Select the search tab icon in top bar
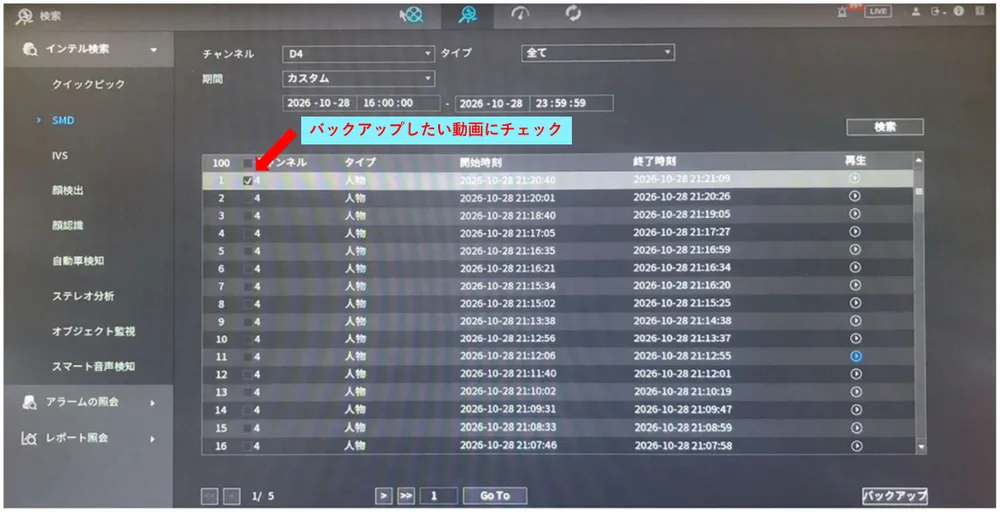1000x512 pixels. pos(467,14)
